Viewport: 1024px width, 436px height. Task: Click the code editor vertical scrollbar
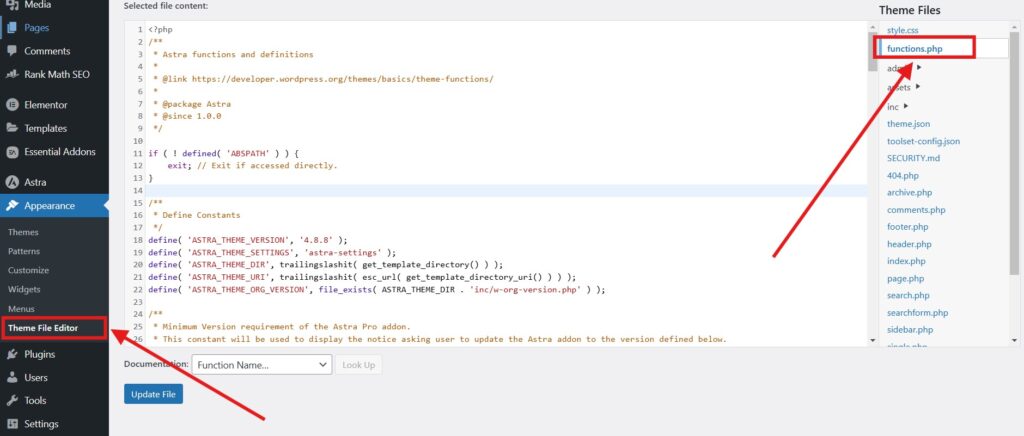[x=873, y=51]
